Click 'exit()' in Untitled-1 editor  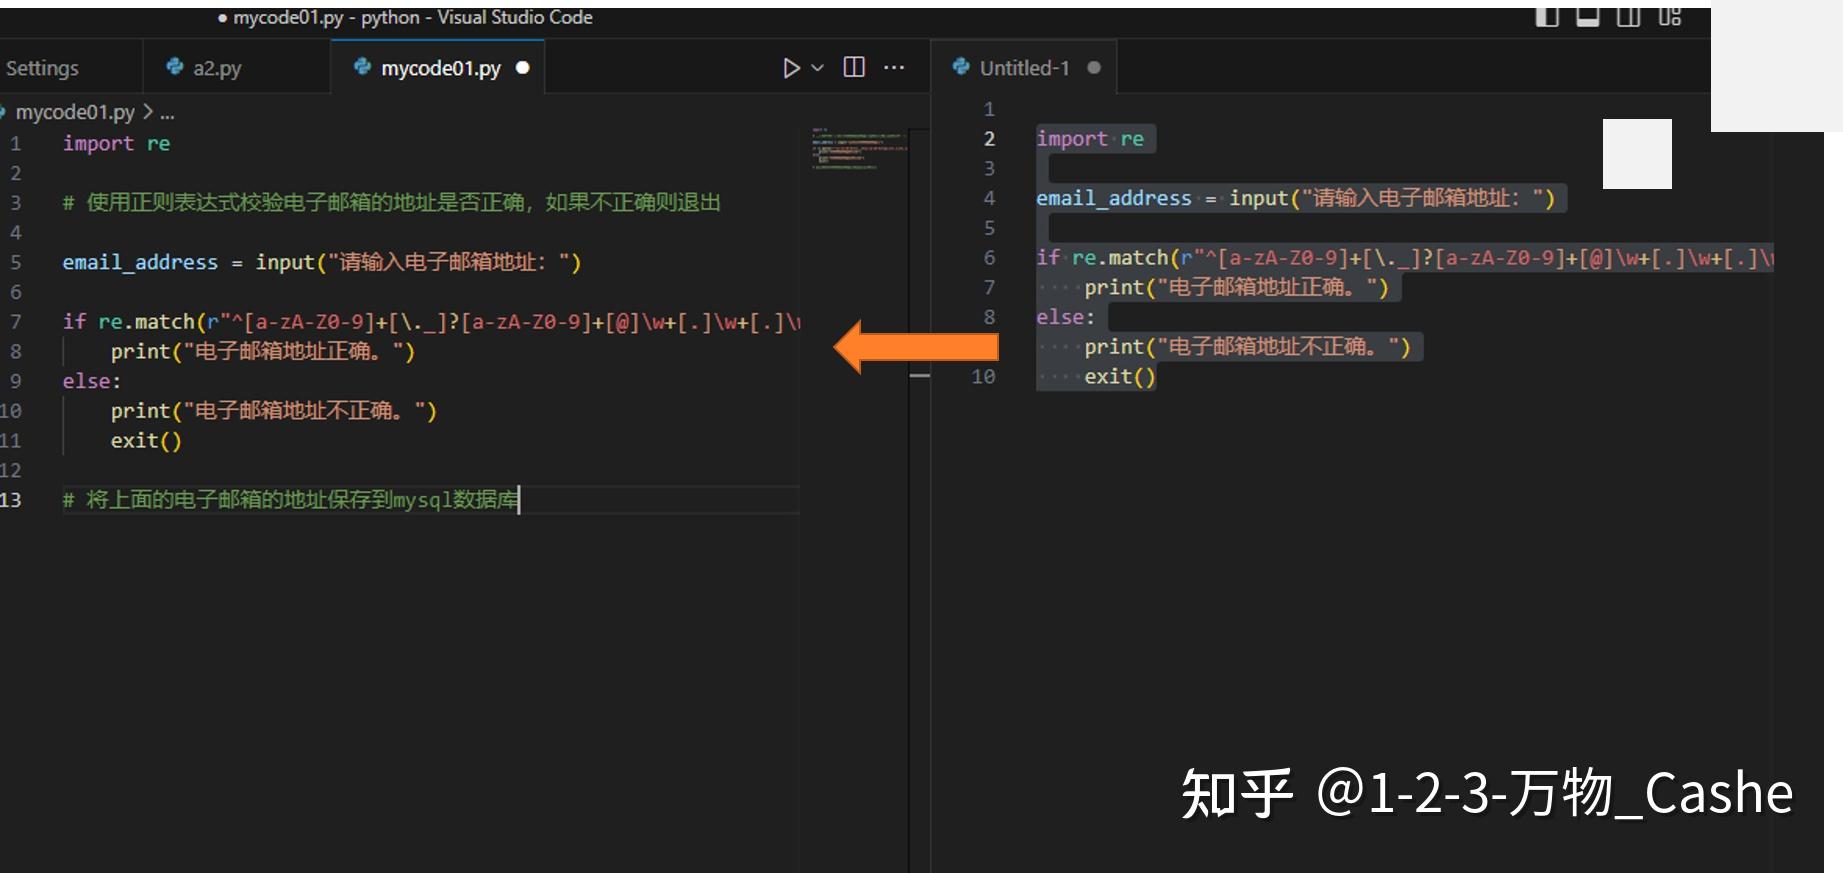click(x=1120, y=376)
